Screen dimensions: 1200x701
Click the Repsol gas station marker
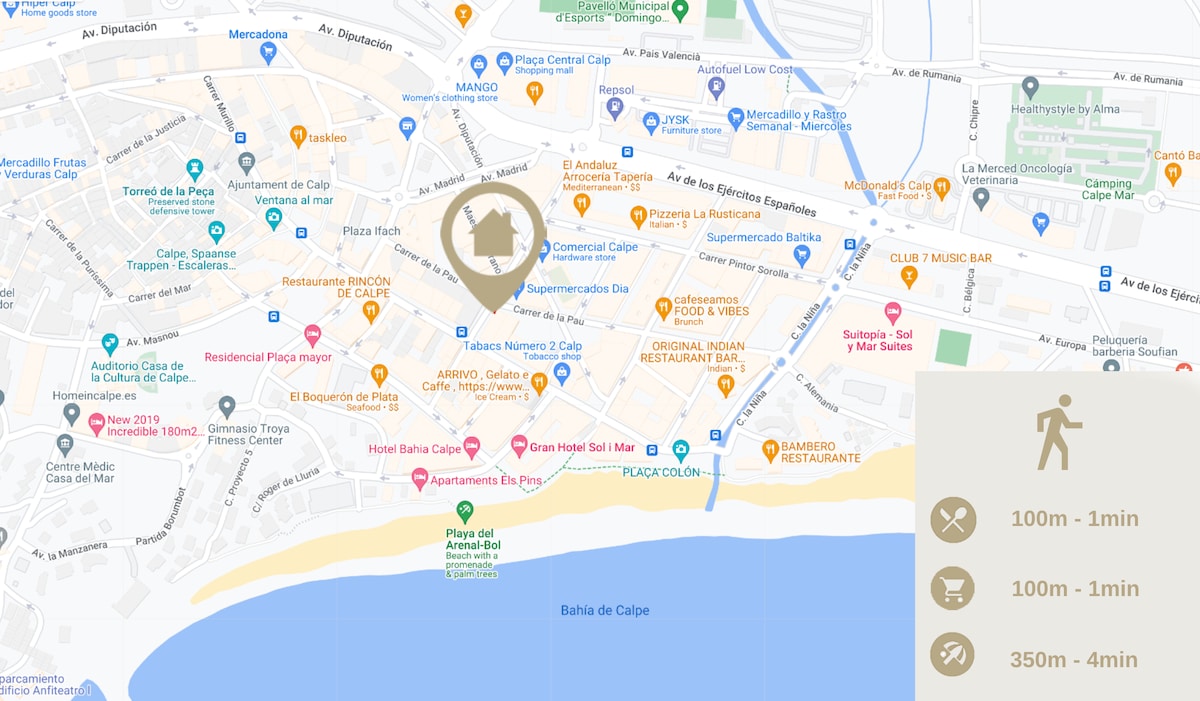[615, 106]
